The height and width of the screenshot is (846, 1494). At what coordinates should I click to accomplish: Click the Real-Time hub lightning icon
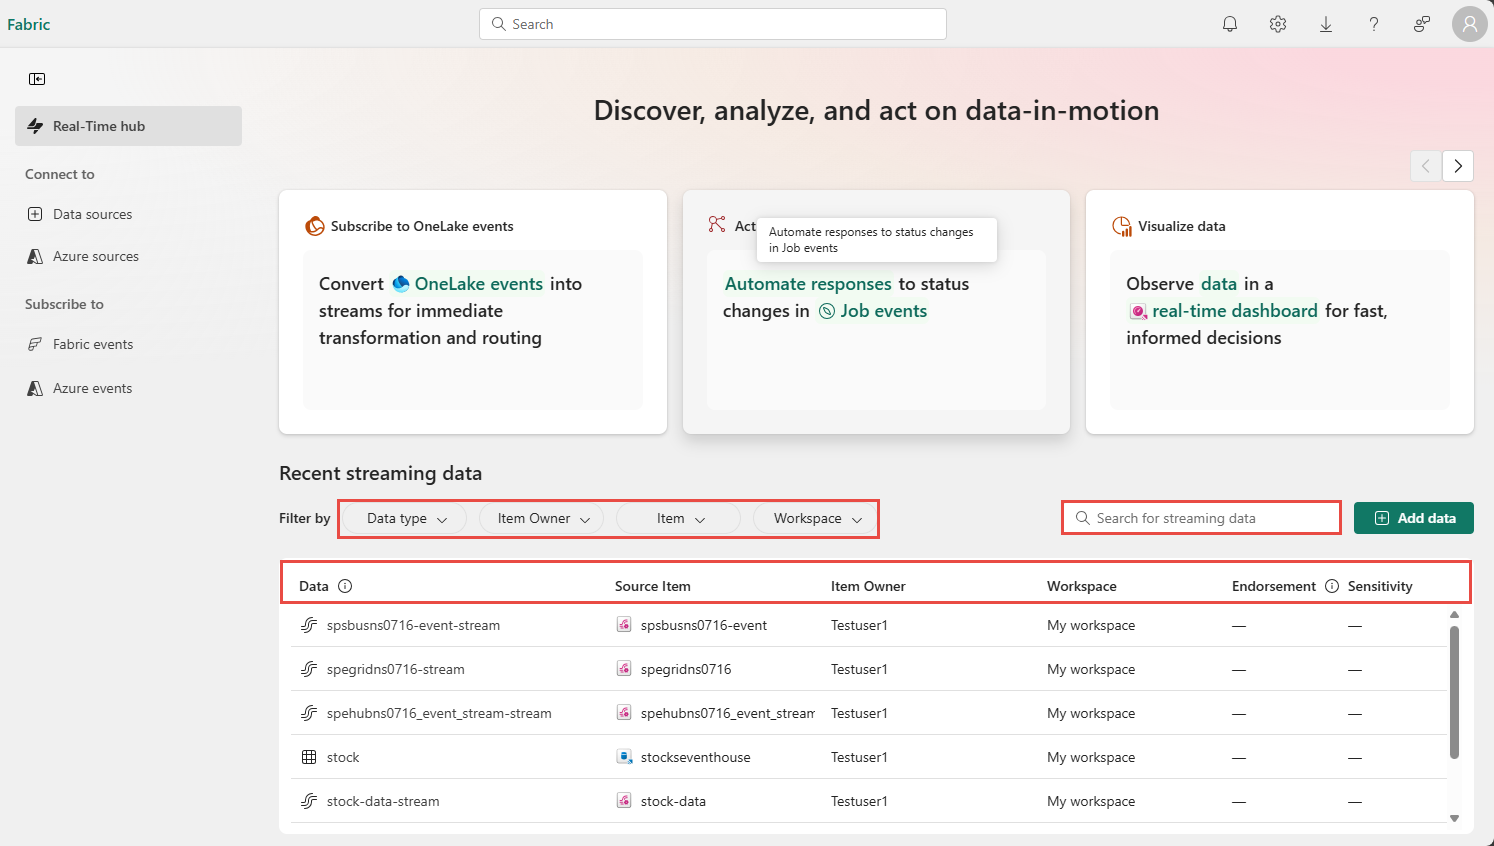tap(35, 126)
